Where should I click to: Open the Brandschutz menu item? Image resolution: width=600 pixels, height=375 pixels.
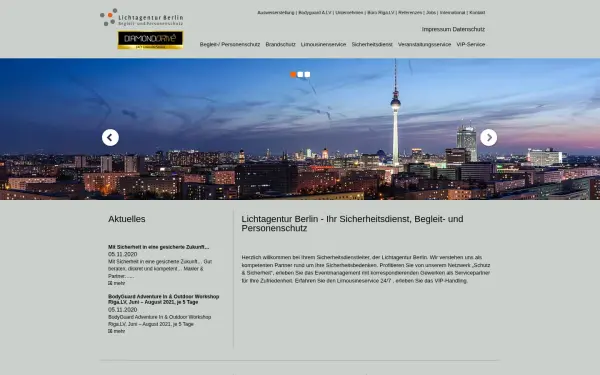click(280, 44)
